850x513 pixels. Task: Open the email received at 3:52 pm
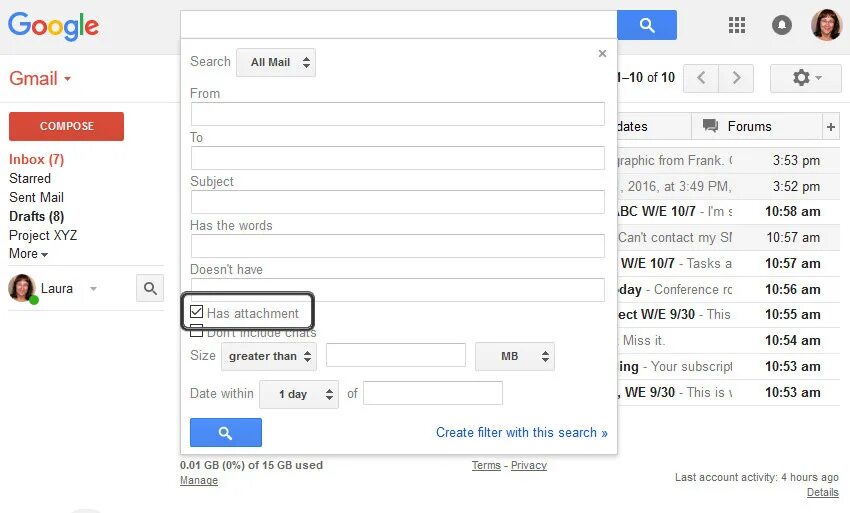[728, 187]
